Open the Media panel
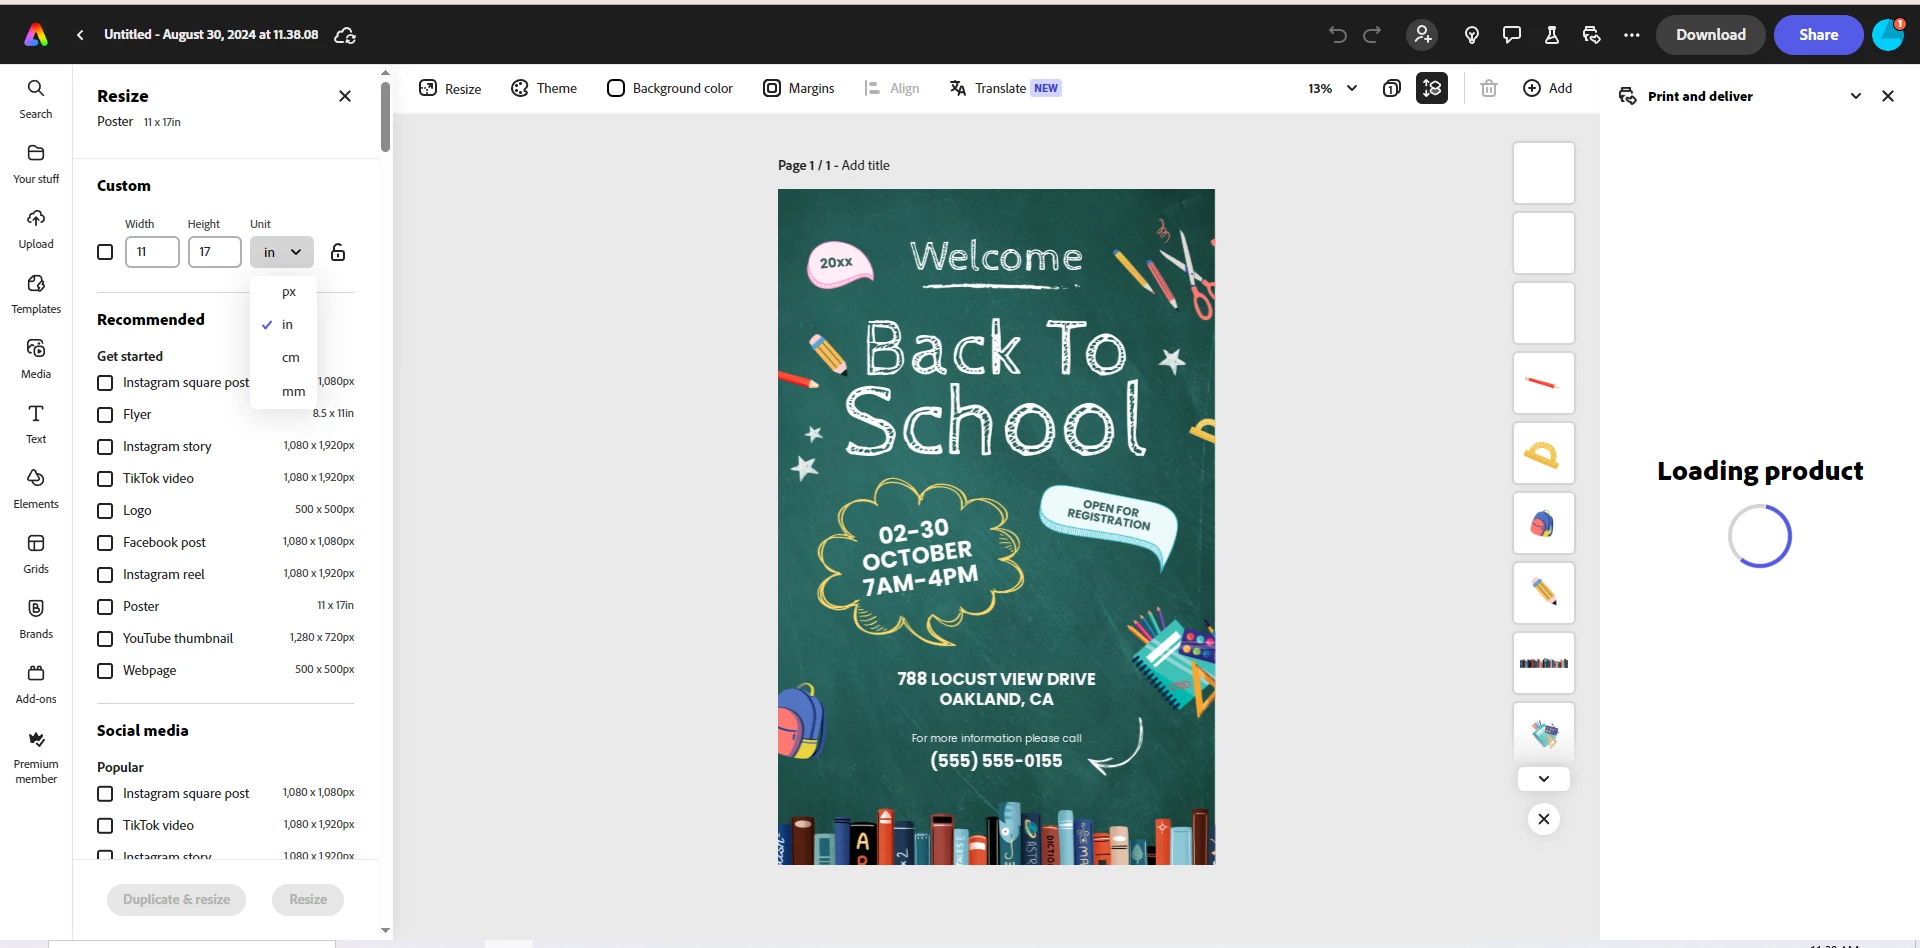This screenshot has height=948, width=1920. pos(36,359)
